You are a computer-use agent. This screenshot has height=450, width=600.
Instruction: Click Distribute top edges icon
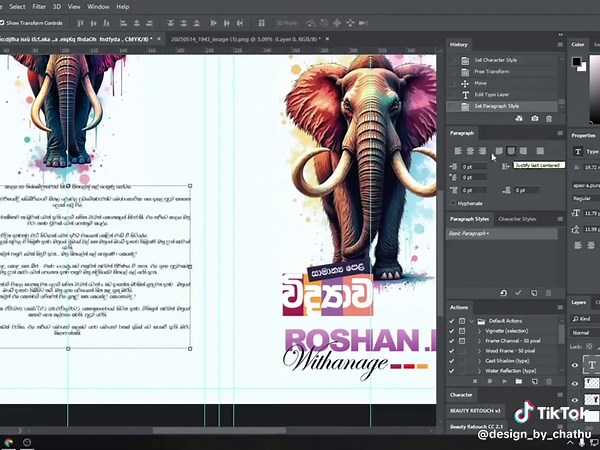[x=171, y=23]
